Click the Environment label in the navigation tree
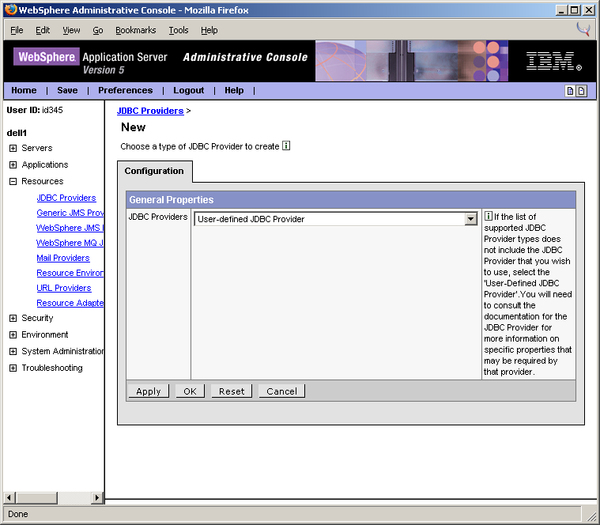This screenshot has height=525, width=600. pyautogui.click(x=45, y=335)
